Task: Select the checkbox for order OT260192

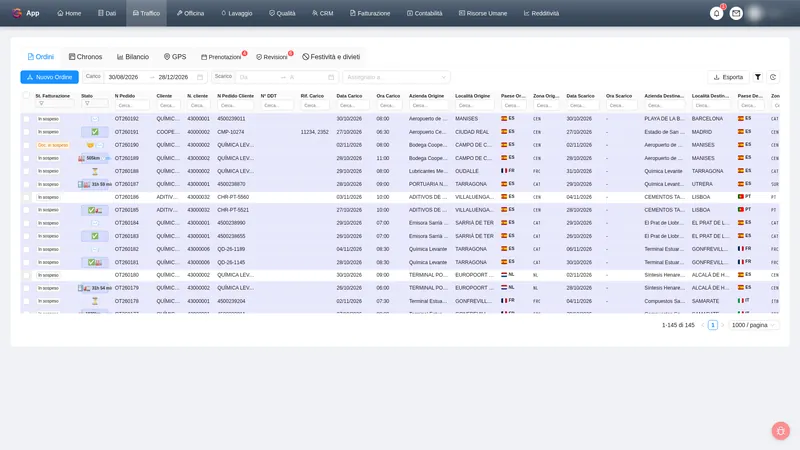Action: pyautogui.click(x=27, y=119)
